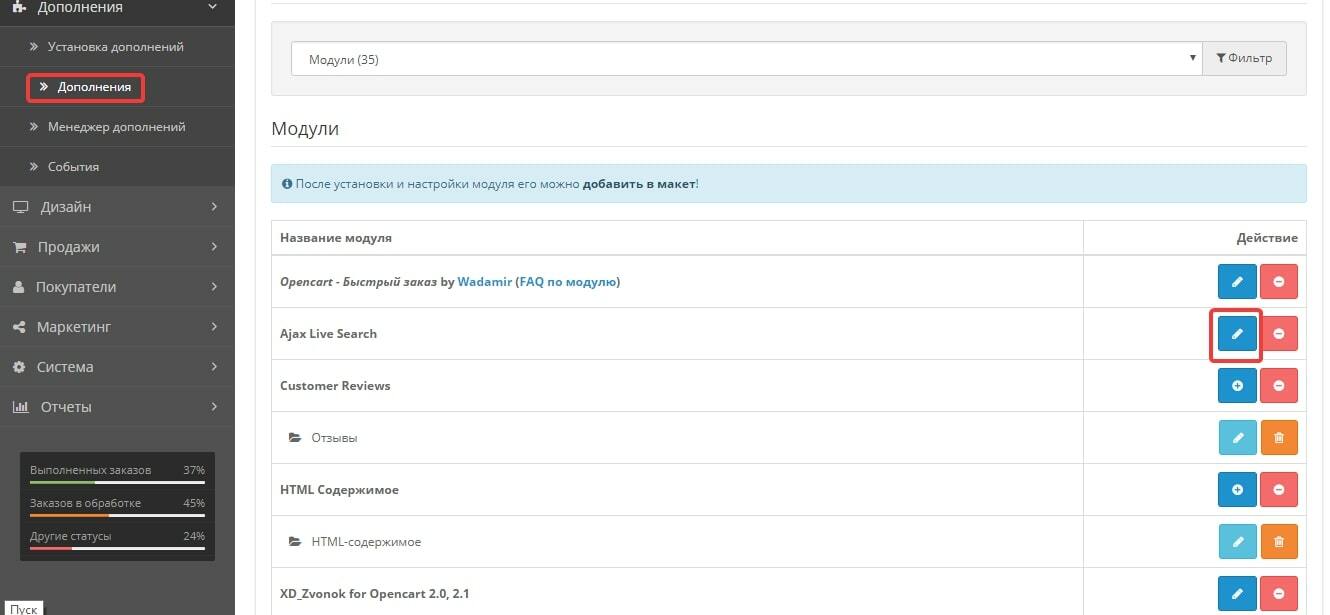The height and width of the screenshot is (615, 1330).
Task: Edit the HTML-содержимое submodule
Action: coord(1237,542)
